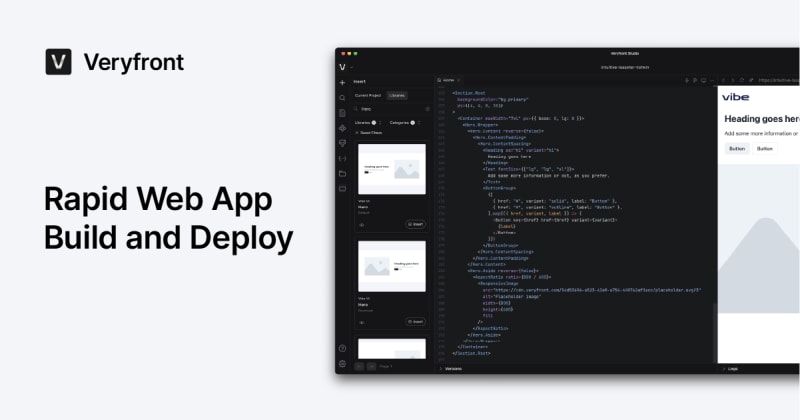This screenshot has width=800, height=420.
Task: Click the plus Insert icon in sidebar
Action: click(342, 82)
